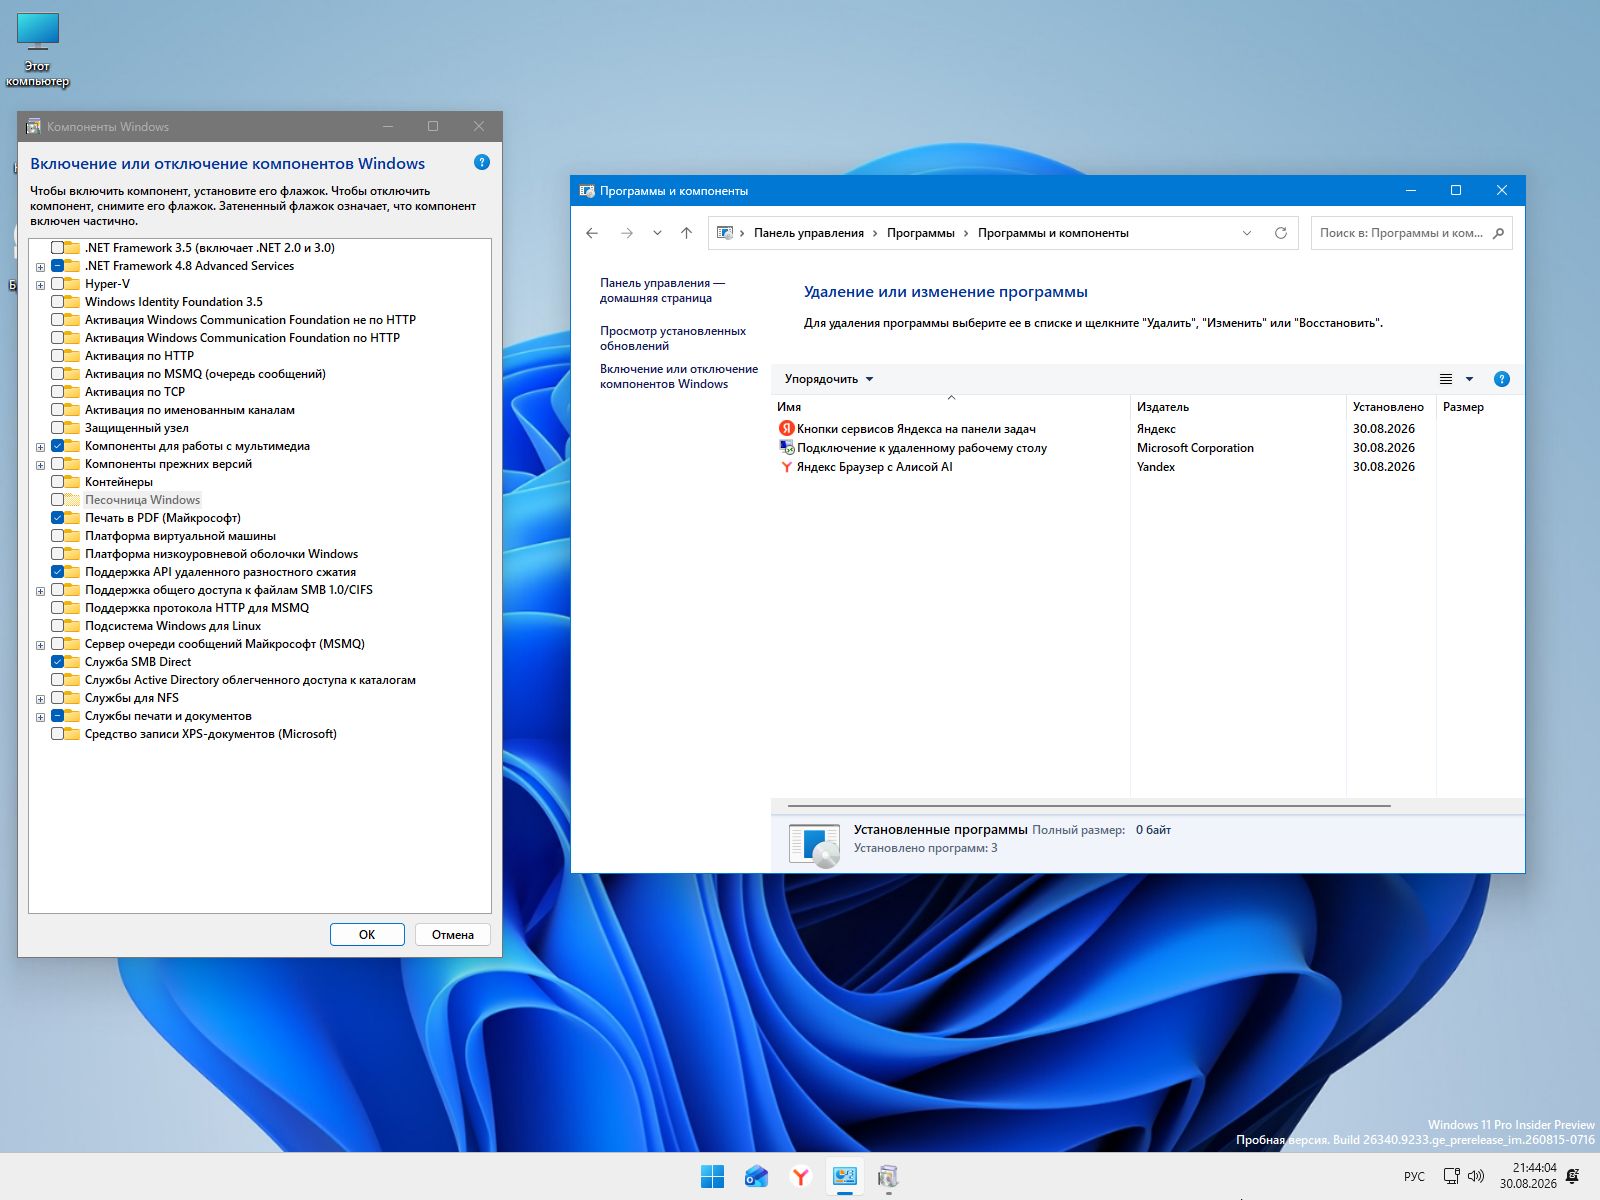Toggle the Hyper-V checkbox
Screen dimensions: 1600x1200
57,284
